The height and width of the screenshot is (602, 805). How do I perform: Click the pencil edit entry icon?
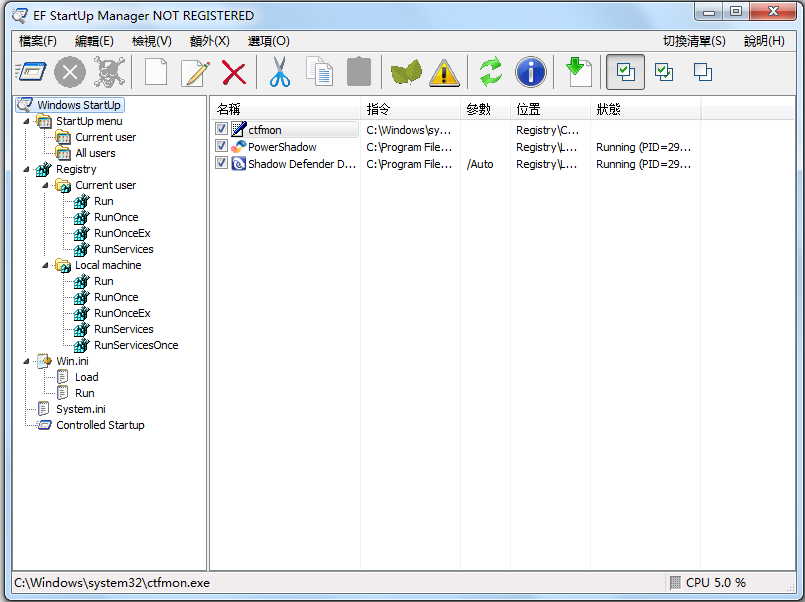click(x=195, y=72)
